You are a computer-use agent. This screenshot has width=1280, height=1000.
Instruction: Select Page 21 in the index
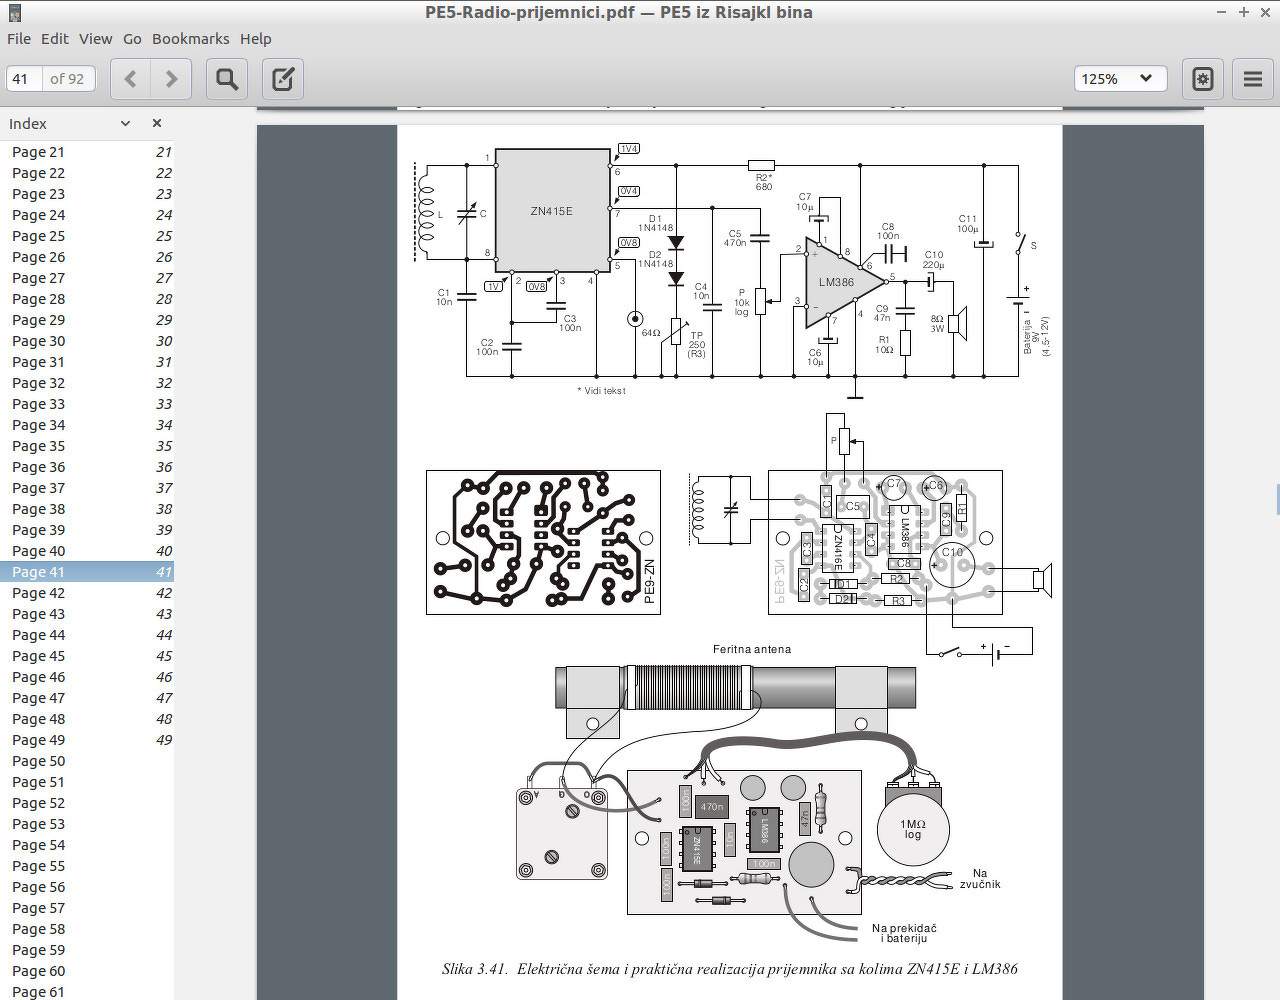pyautogui.click(x=87, y=152)
